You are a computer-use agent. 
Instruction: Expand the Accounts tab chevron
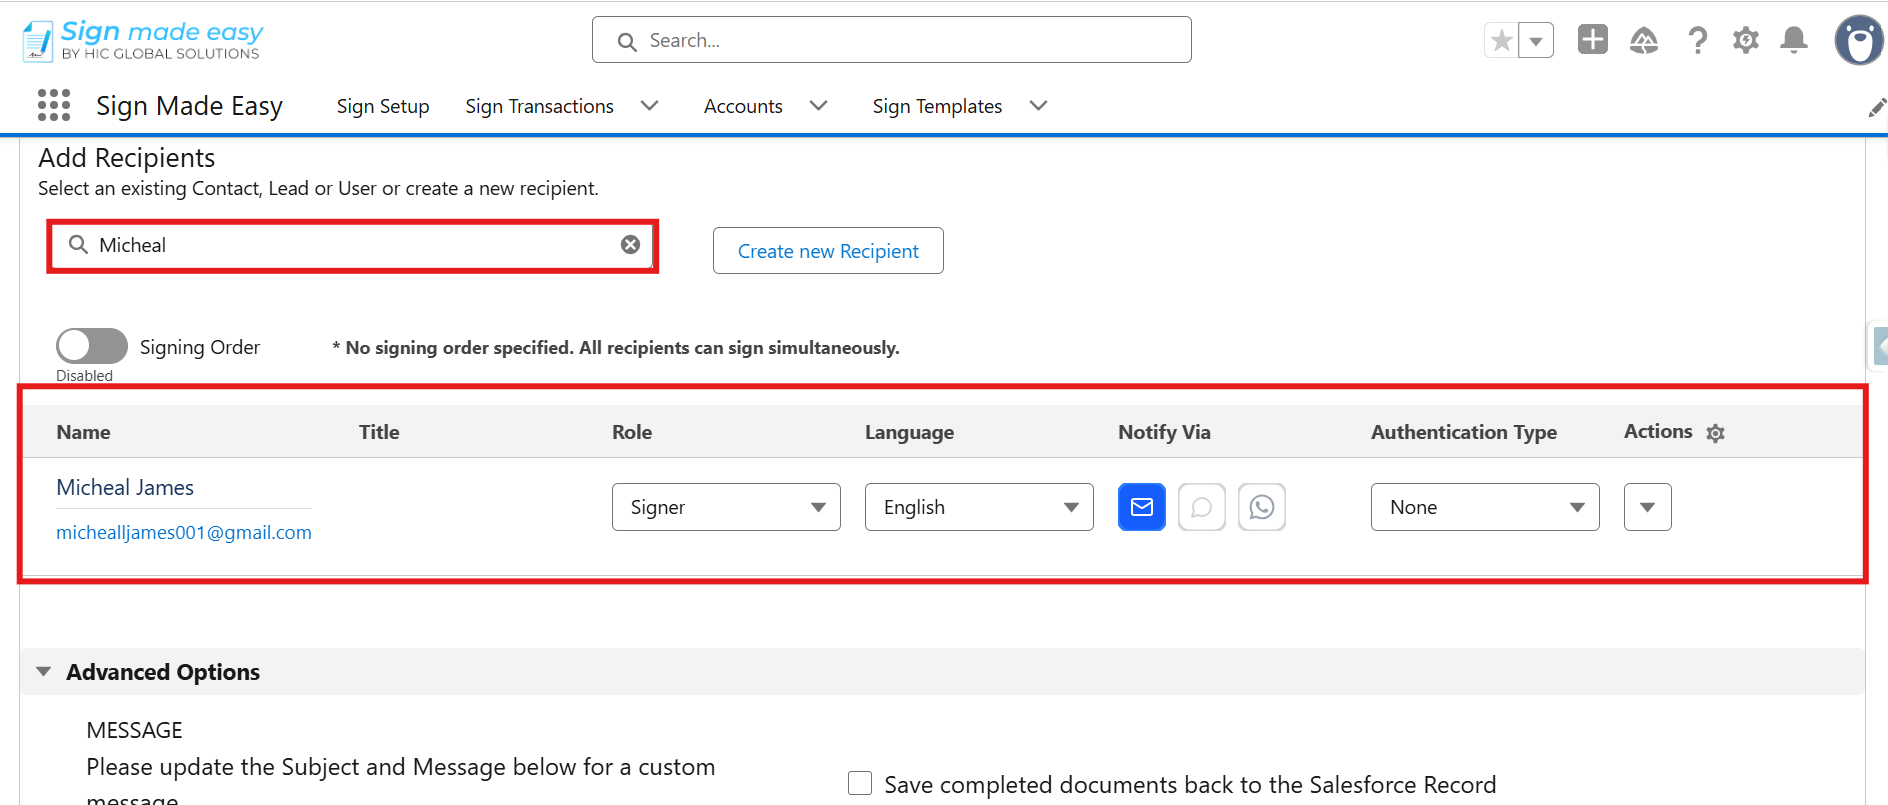point(819,106)
